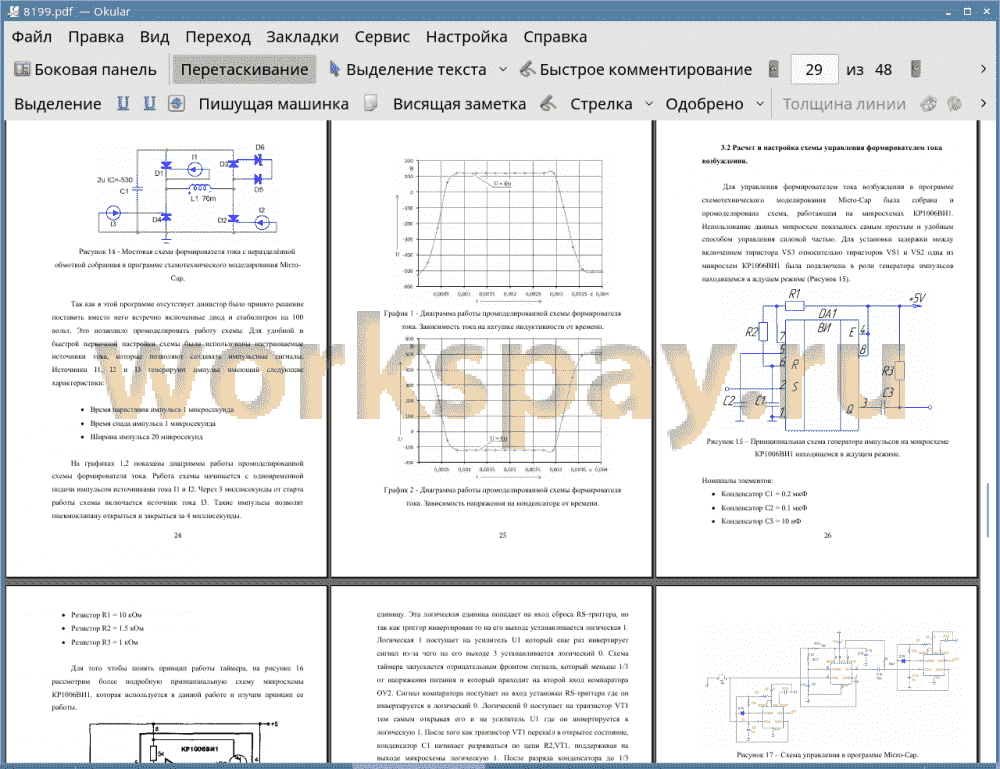Click the page listing Резистор R1 = 10 кОм
Image resolution: width=1000 pixels, height=769 pixels.
click(x=166, y=675)
